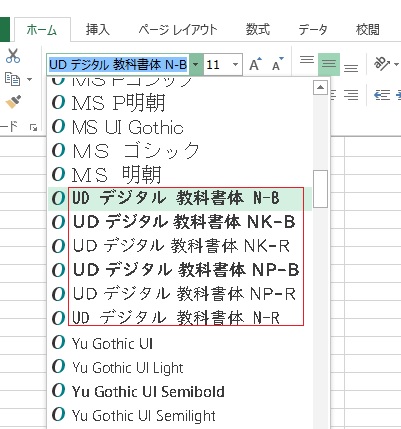The height and width of the screenshot is (429, 401).
Task: Toggle middle vertical alignment
Action: (x=329, y=64)
